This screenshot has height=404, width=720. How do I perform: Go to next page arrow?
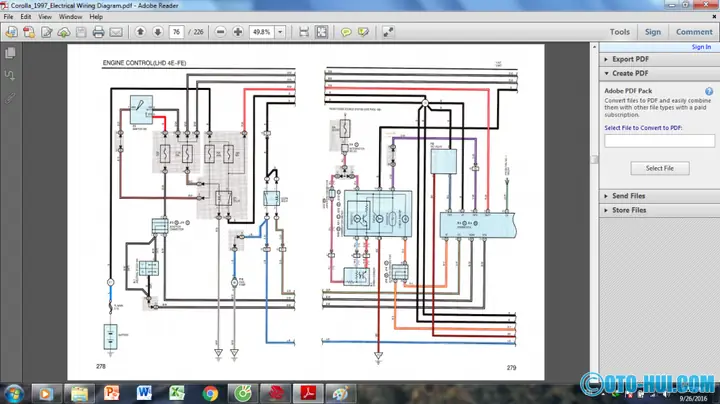coord(158,32)
